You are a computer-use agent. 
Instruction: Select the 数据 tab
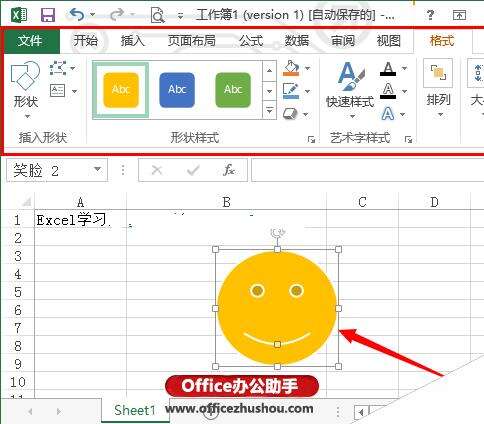(x=297, y=41)
